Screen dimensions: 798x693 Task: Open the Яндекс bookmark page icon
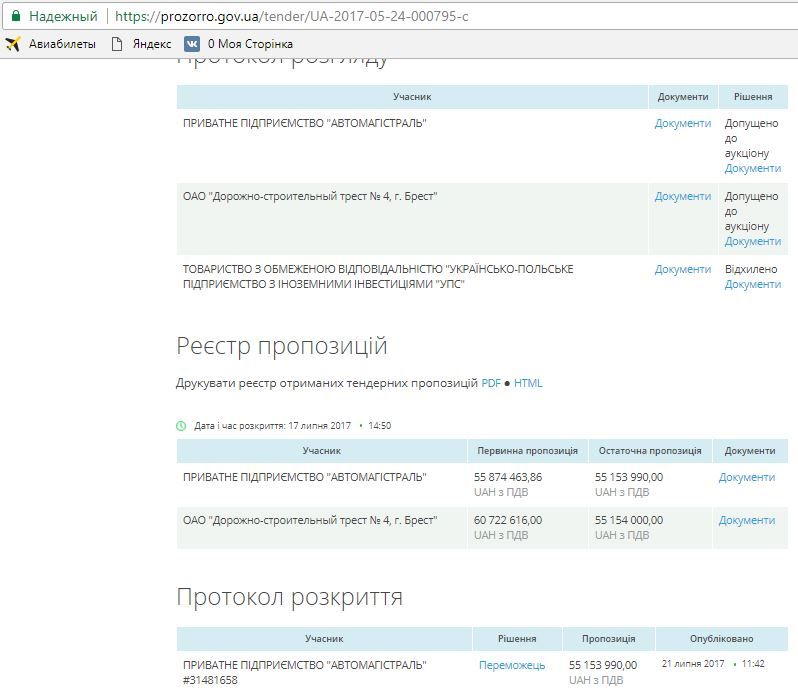click(117, 44)
